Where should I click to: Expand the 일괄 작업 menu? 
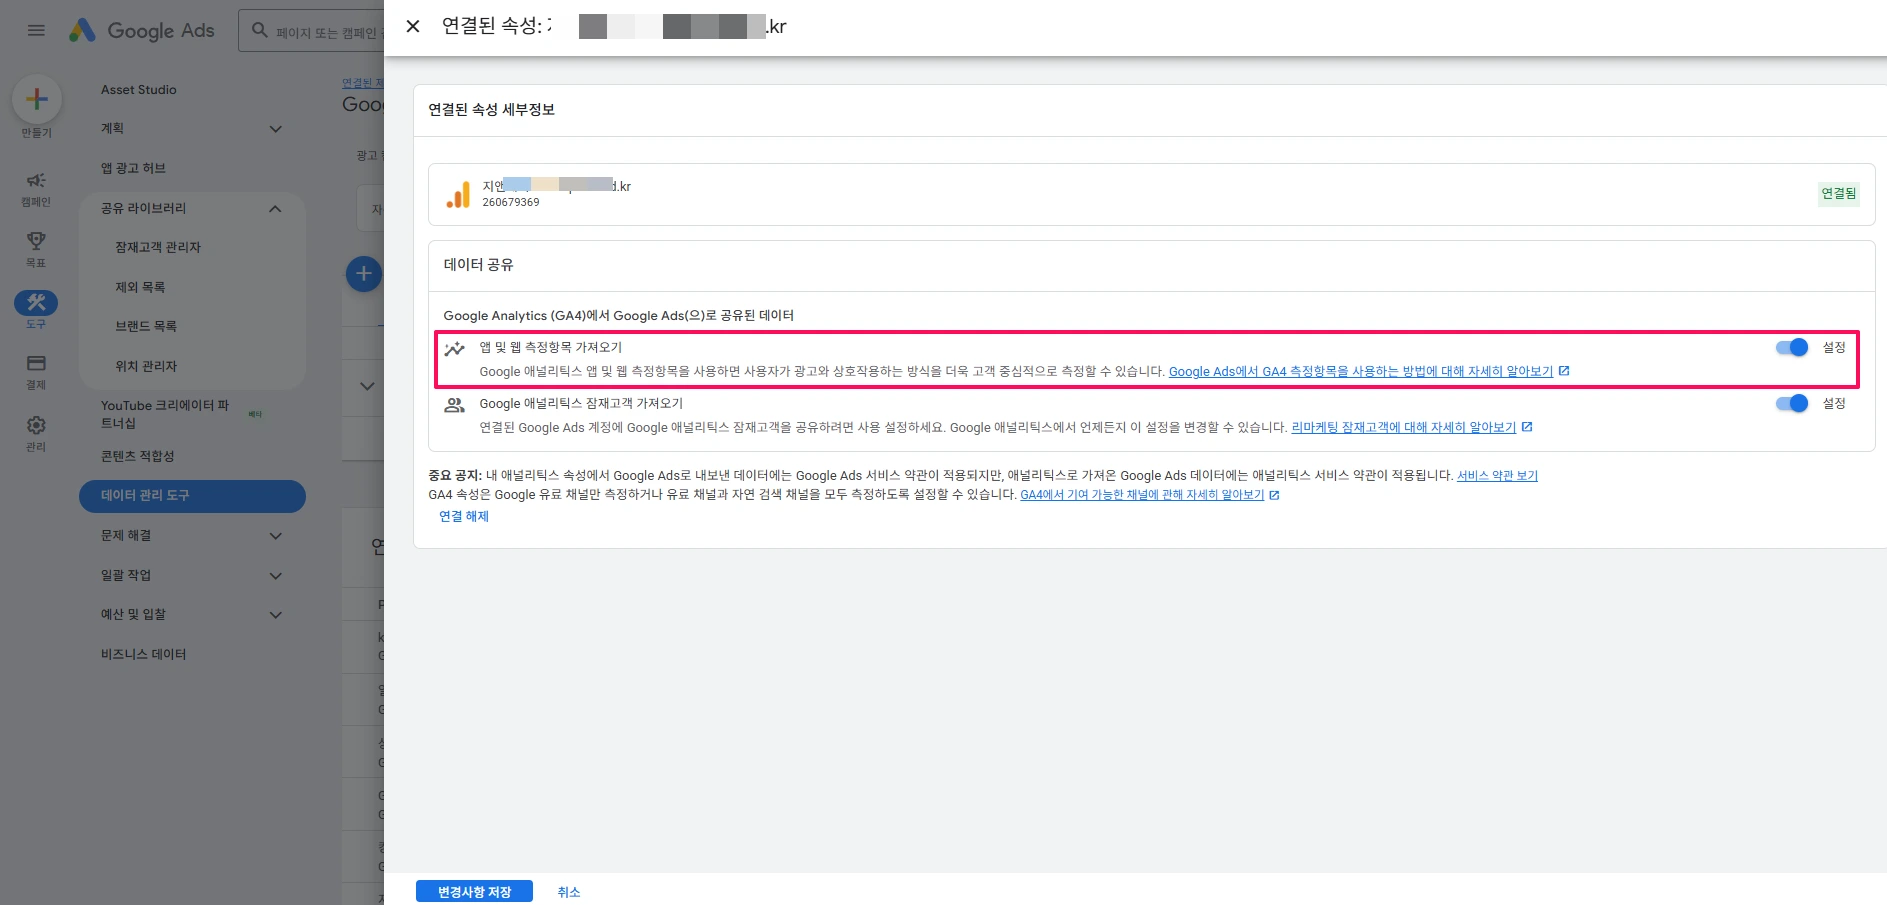275,576
